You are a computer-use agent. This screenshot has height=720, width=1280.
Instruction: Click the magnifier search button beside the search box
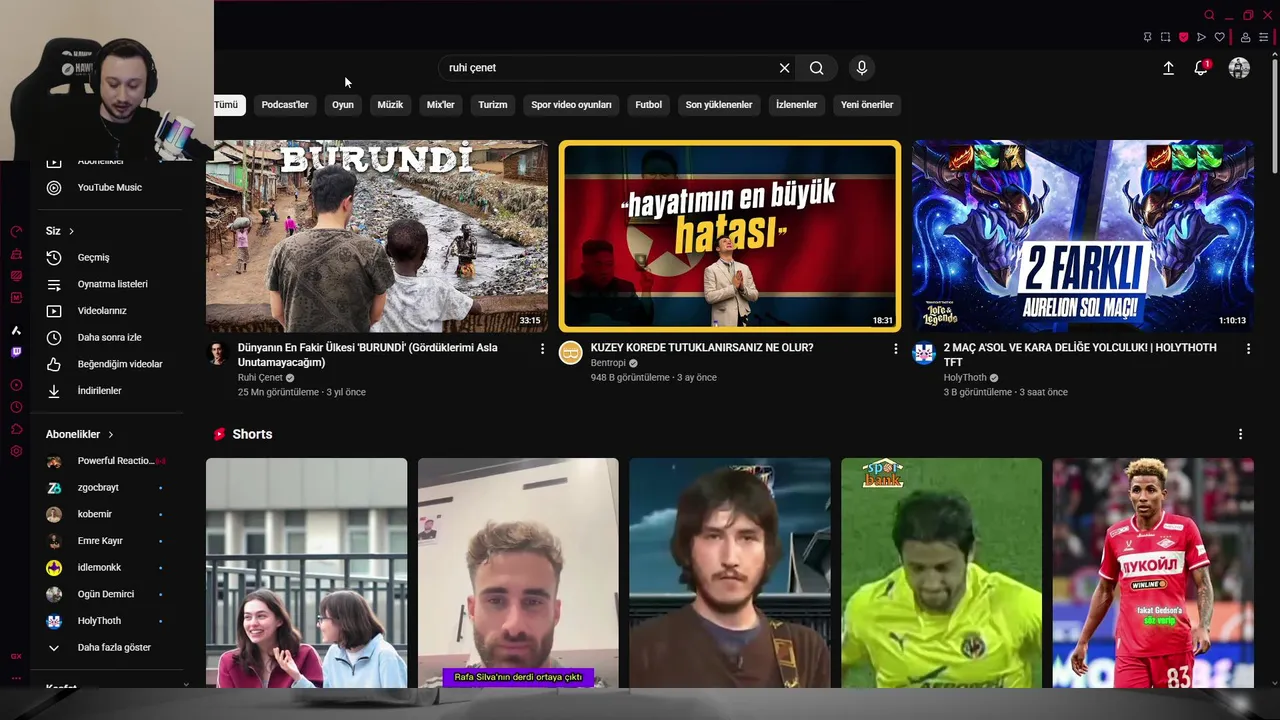click(x=817, y=68)
